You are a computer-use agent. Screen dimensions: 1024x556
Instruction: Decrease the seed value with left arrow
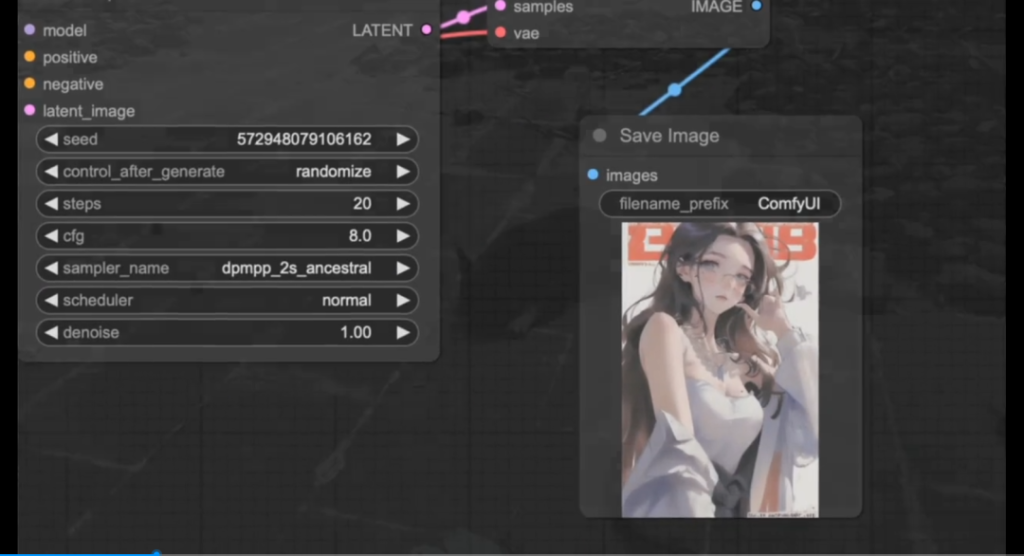click(x=52, y=139)
